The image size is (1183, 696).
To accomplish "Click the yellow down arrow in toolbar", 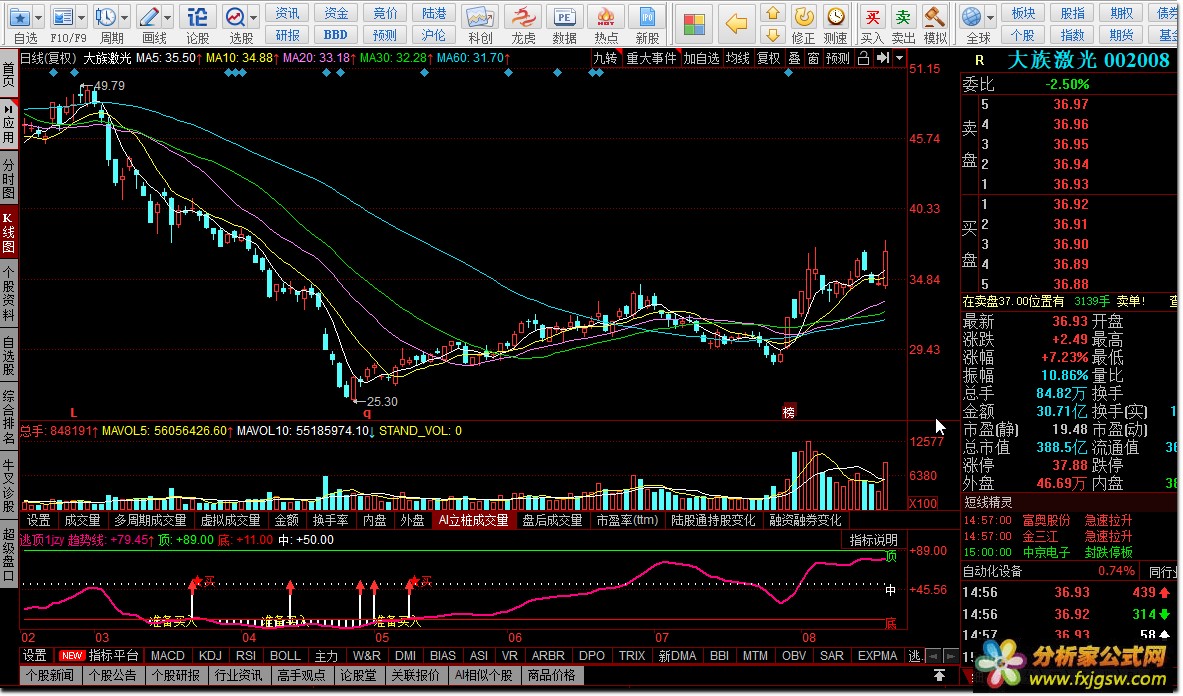I will [772, 35].
